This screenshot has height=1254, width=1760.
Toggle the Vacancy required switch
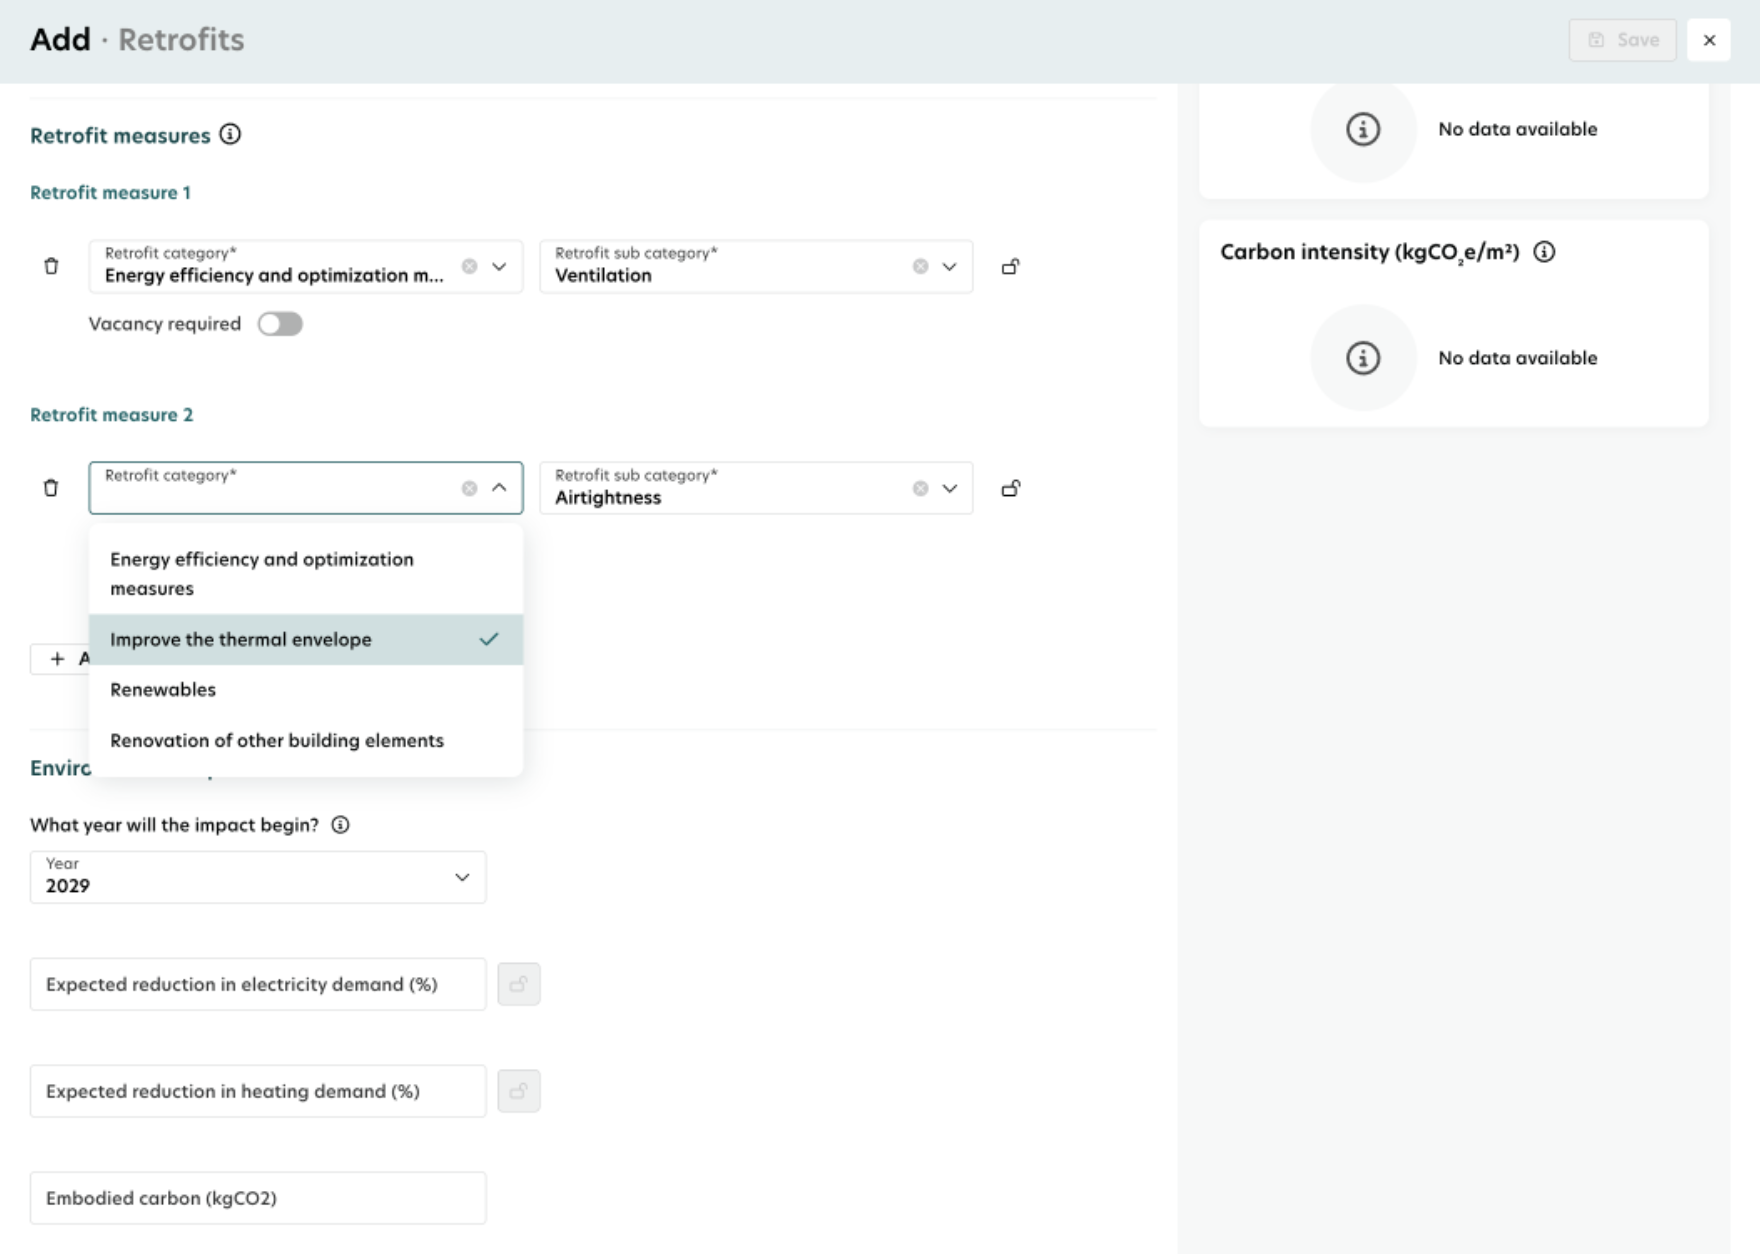coord(280,324)
